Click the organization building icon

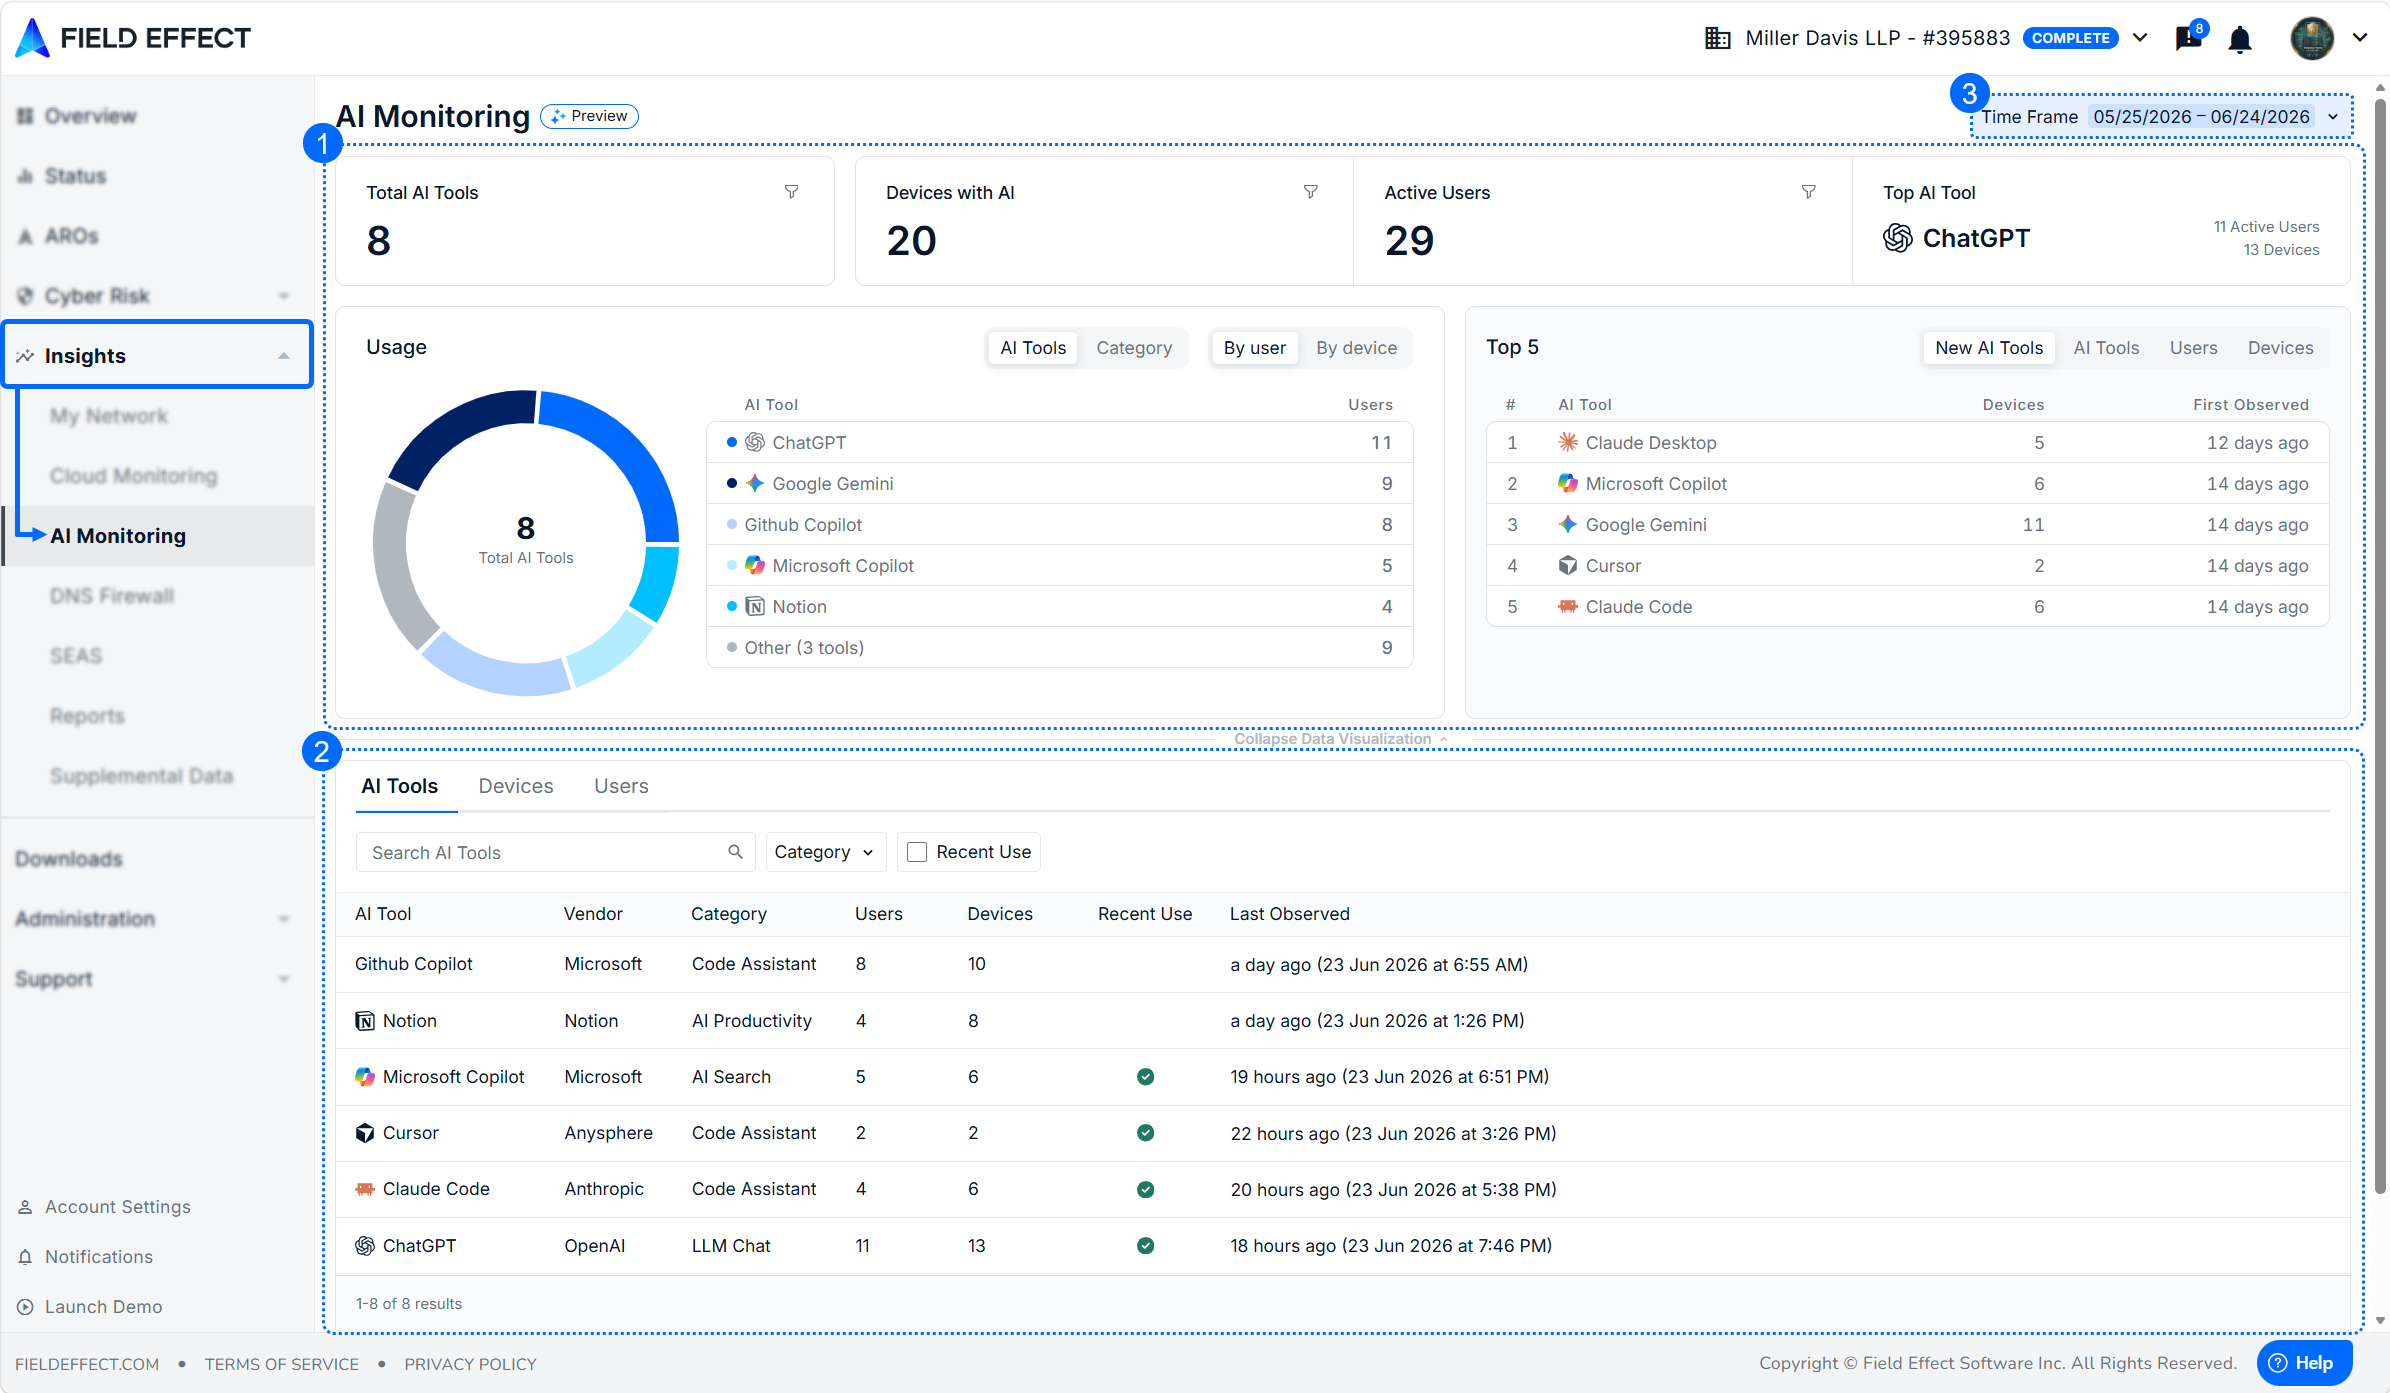click(1718, 38)
